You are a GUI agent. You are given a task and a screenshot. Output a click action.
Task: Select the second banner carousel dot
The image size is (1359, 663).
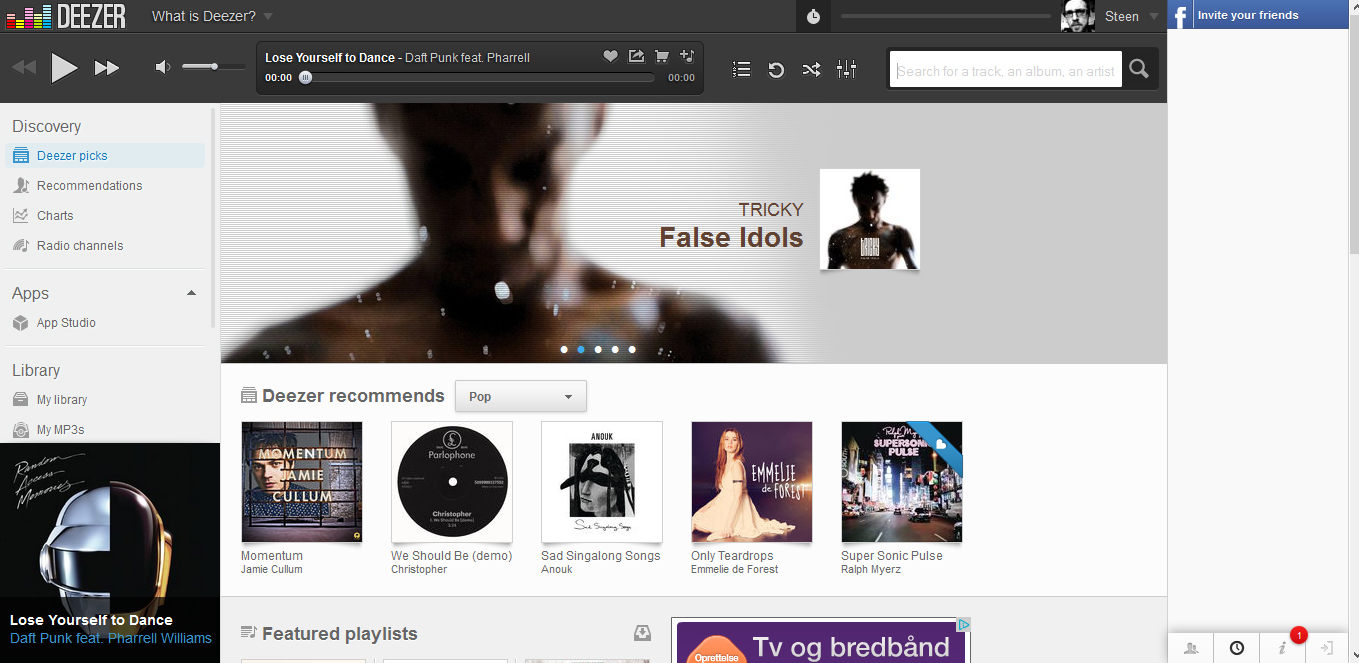(x=581, y=350)
